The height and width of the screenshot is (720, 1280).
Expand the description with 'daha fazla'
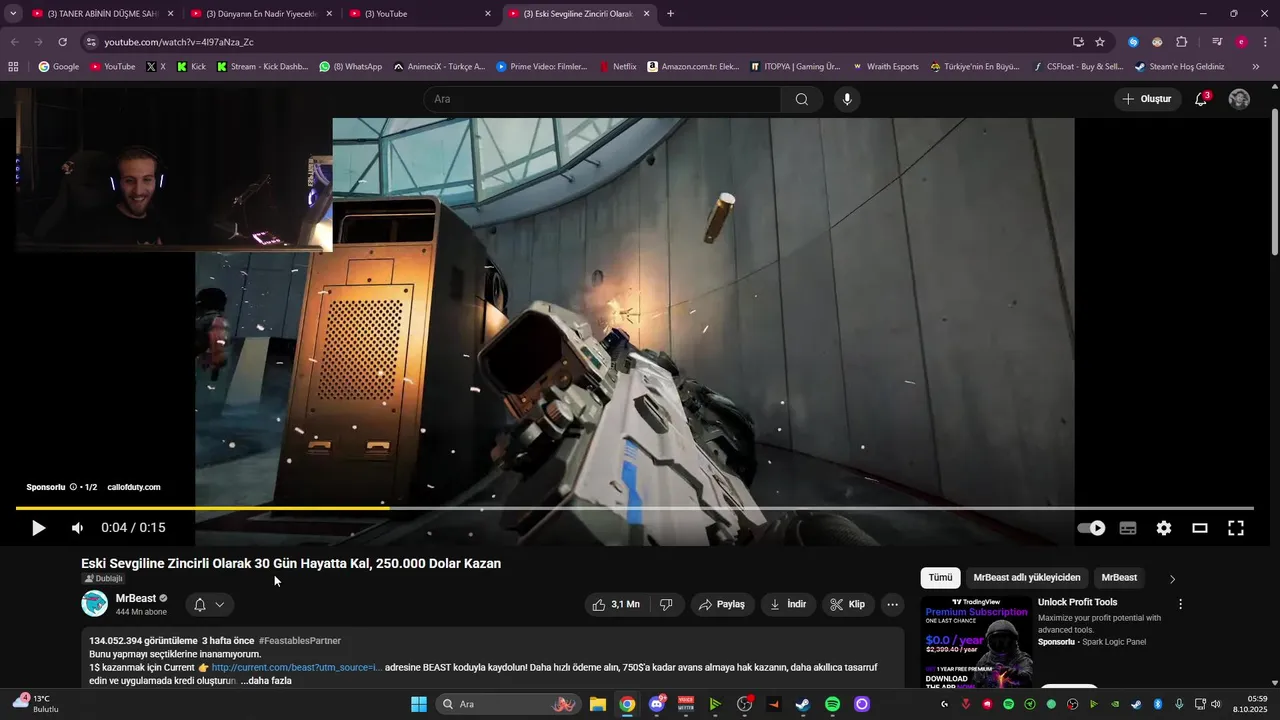(270, 681)
